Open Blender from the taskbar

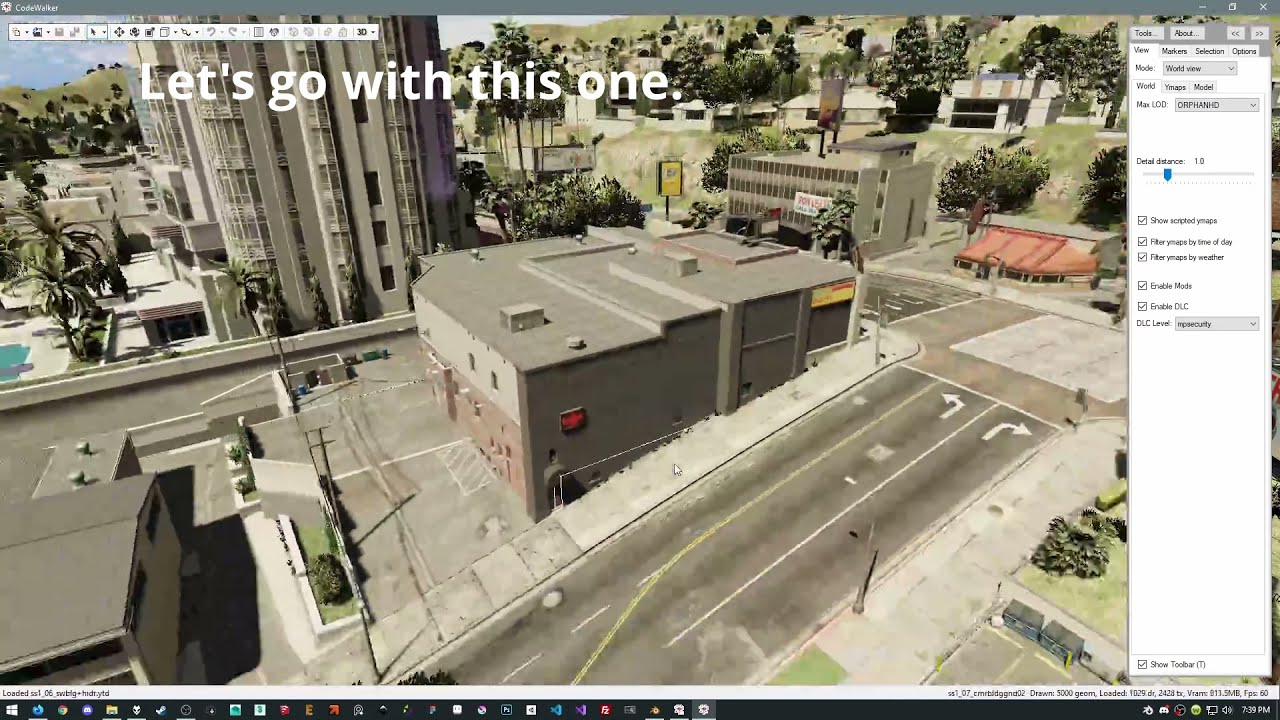[x=654, y=710]
